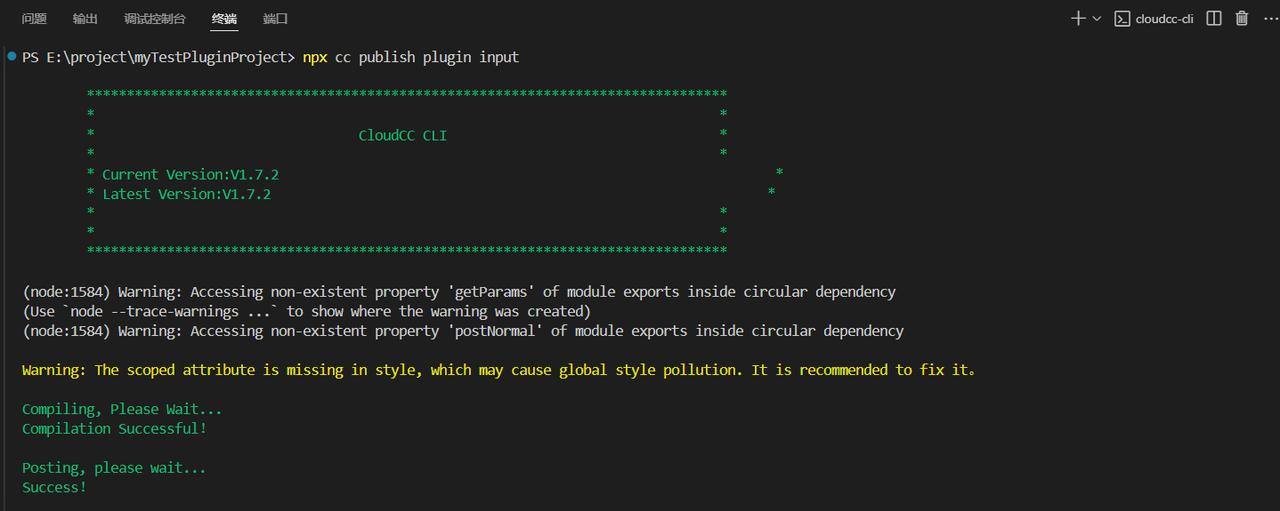Kill terminal using the trash icon
Screen dimensions: 1280x511
1242,18
